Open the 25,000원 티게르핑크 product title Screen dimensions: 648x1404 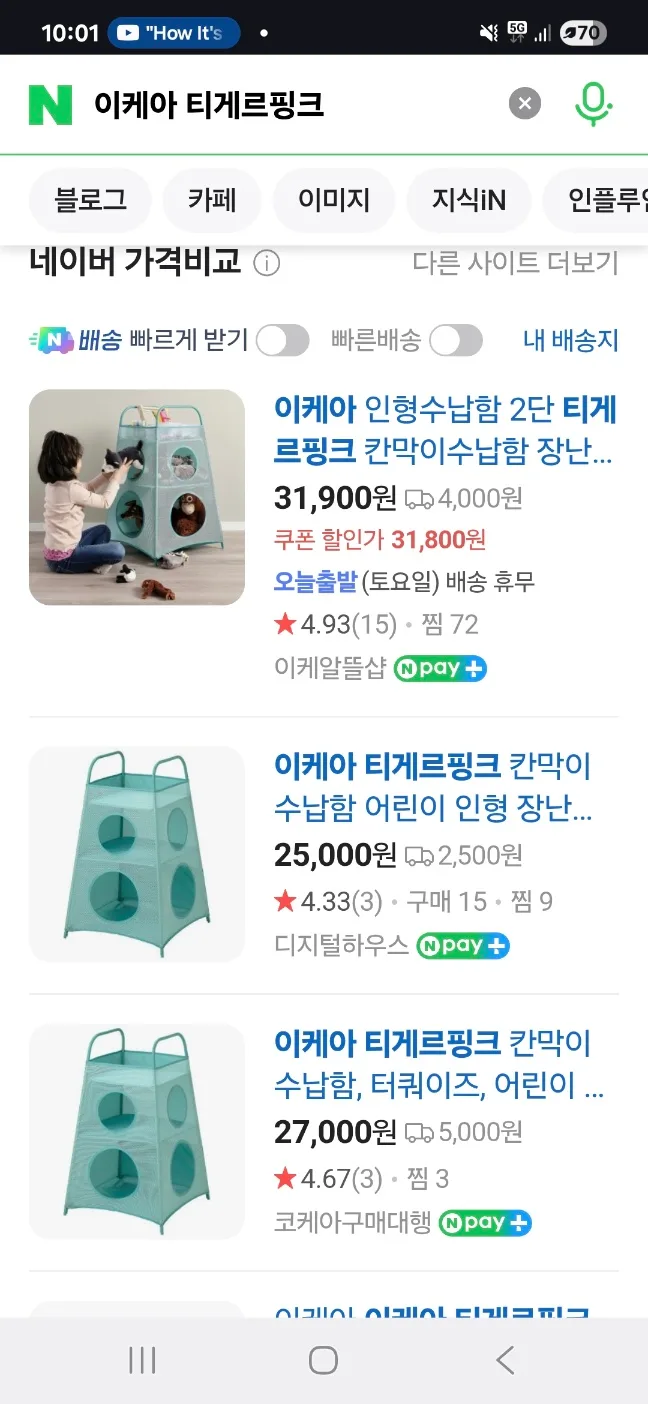point(432,787)
